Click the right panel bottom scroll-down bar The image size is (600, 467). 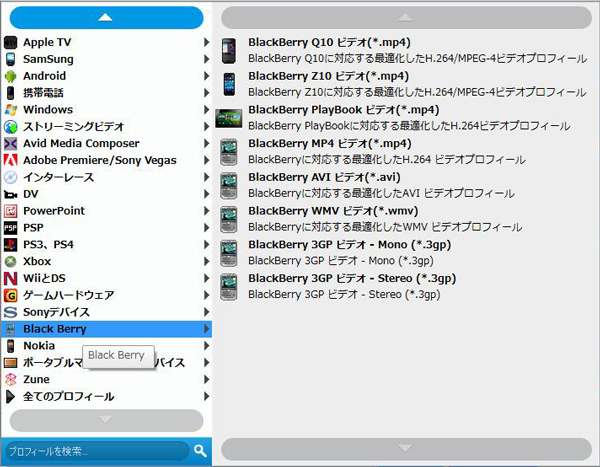pyautogui.click(x=405, y=447)
